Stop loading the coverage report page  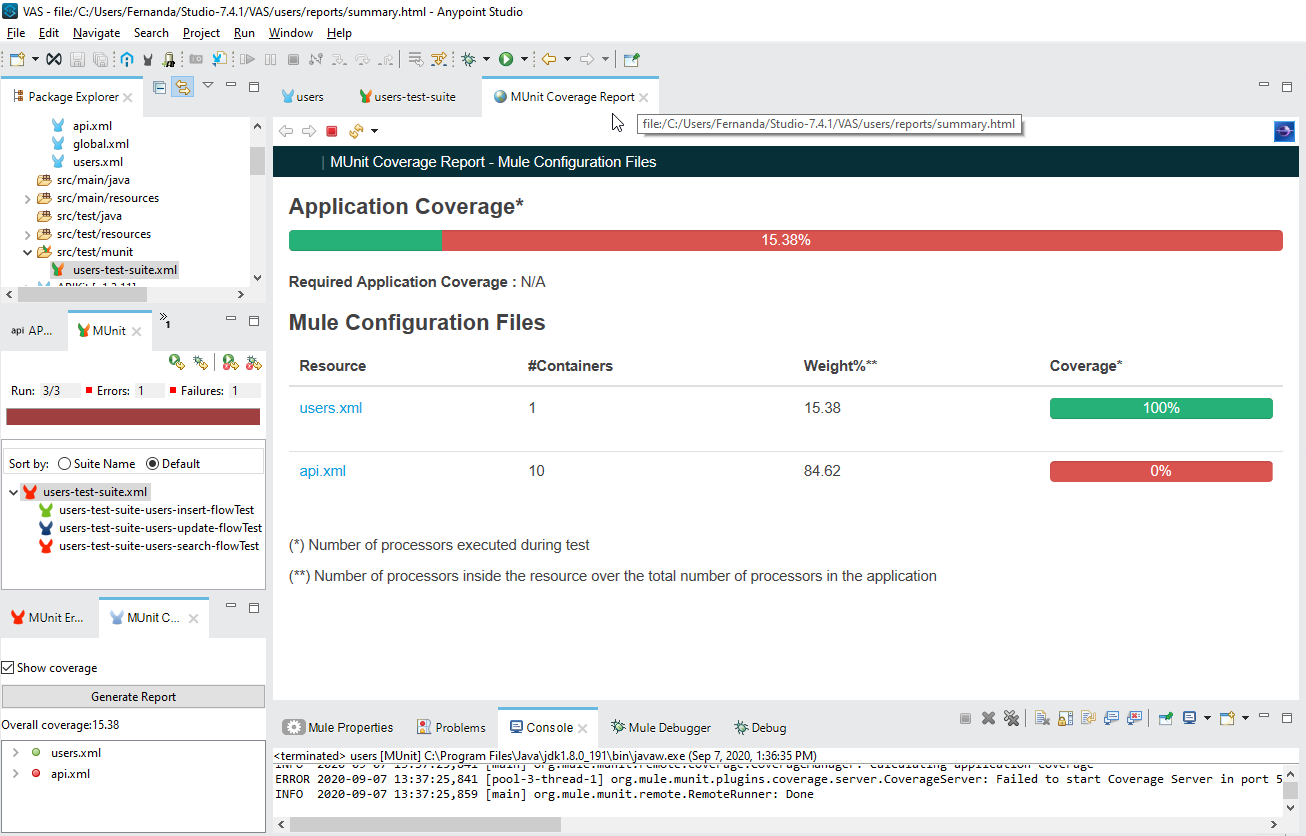[332, 130]
